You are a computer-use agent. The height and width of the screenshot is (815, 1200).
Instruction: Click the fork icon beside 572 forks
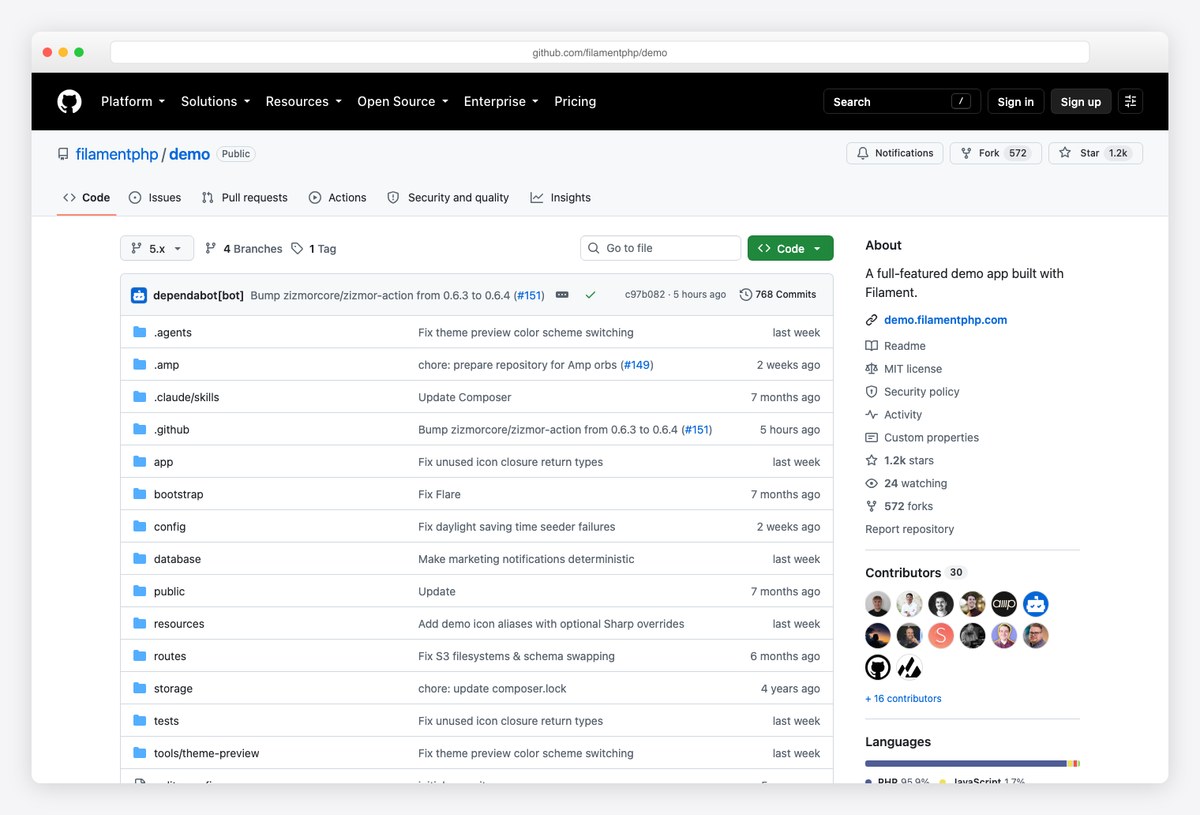(x=872, y=506)
